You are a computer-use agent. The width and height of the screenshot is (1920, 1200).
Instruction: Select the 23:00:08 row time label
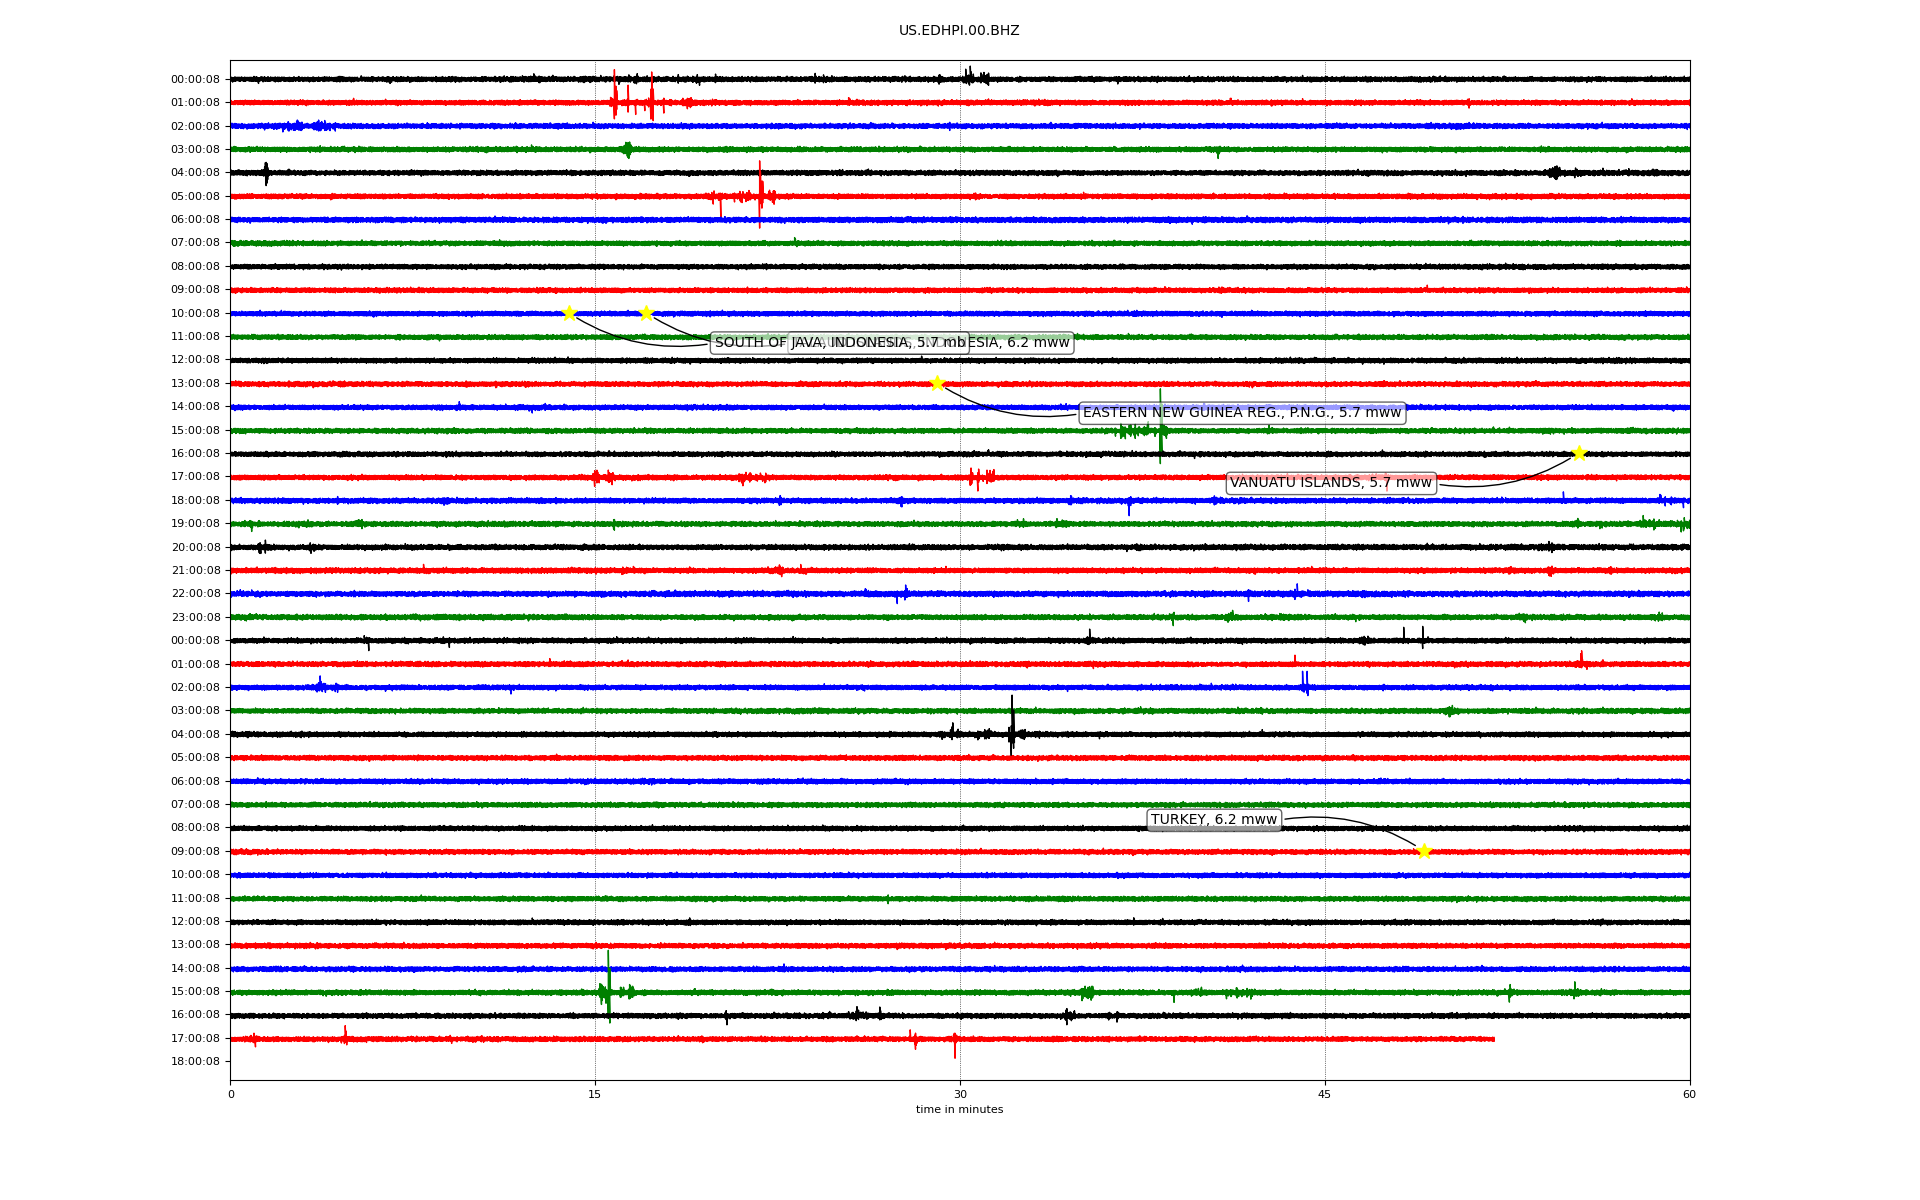point(195,618)
